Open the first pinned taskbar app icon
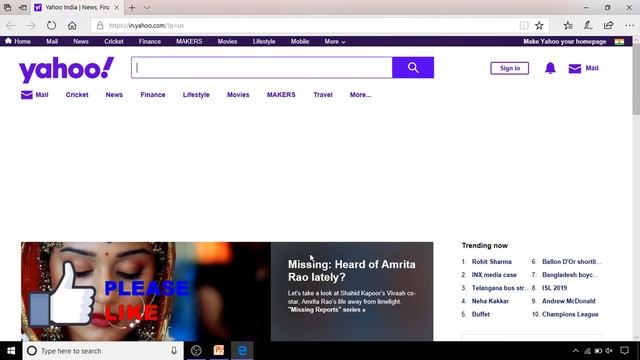 click(196, 351)
